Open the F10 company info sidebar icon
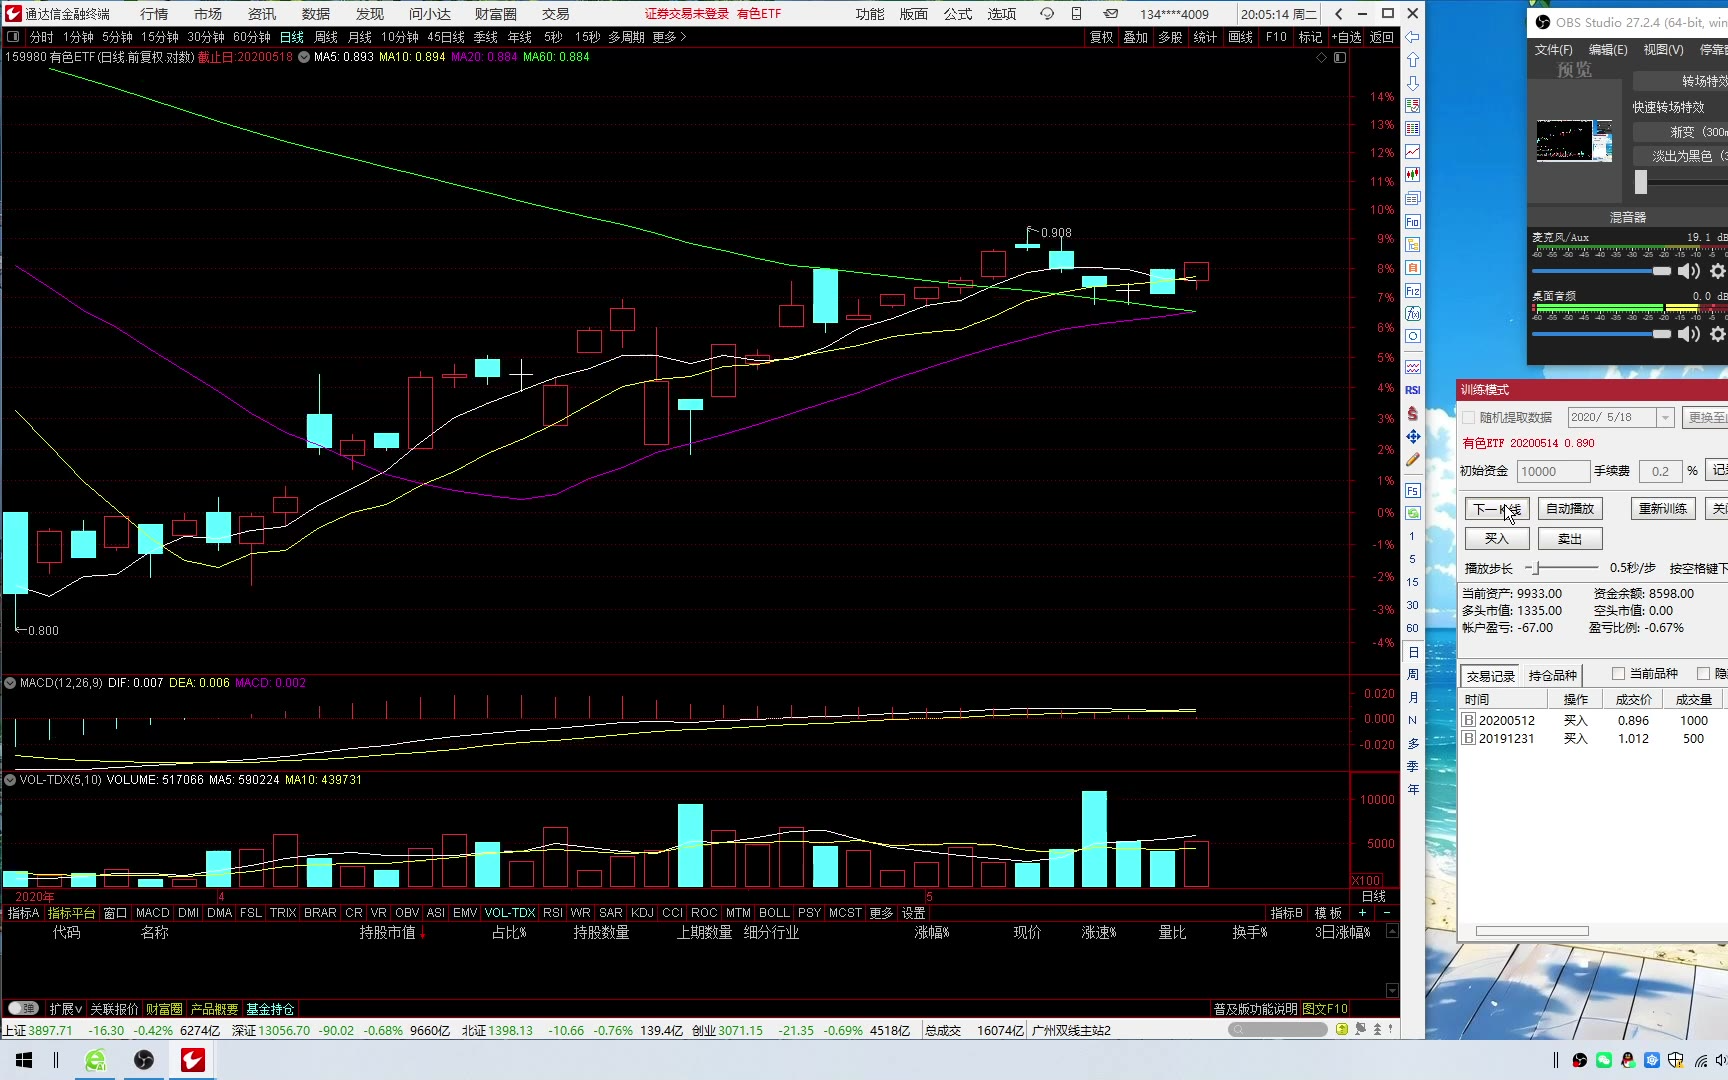Screen dimensions: 1728x1080 pyautogui.click(x=1412, y=222)
